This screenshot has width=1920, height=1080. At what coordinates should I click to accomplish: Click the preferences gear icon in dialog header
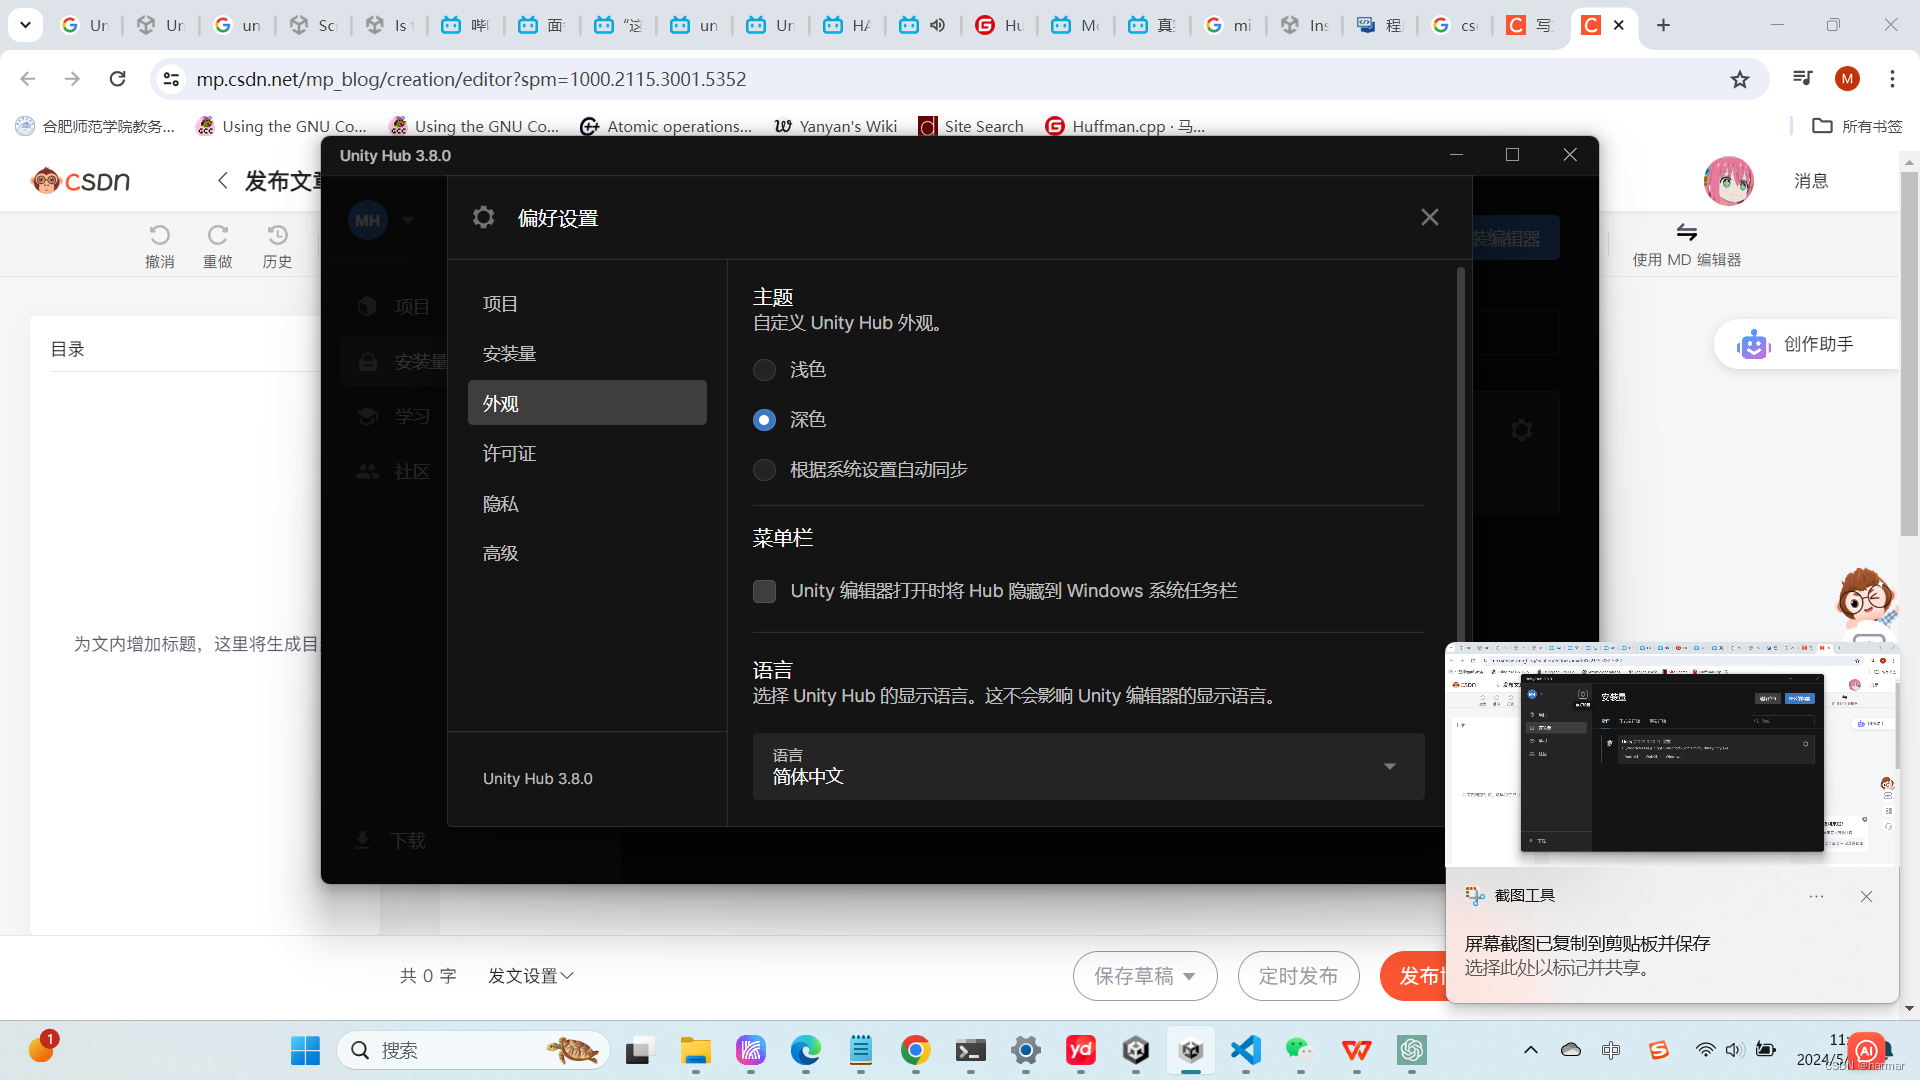tap(484, 217)
